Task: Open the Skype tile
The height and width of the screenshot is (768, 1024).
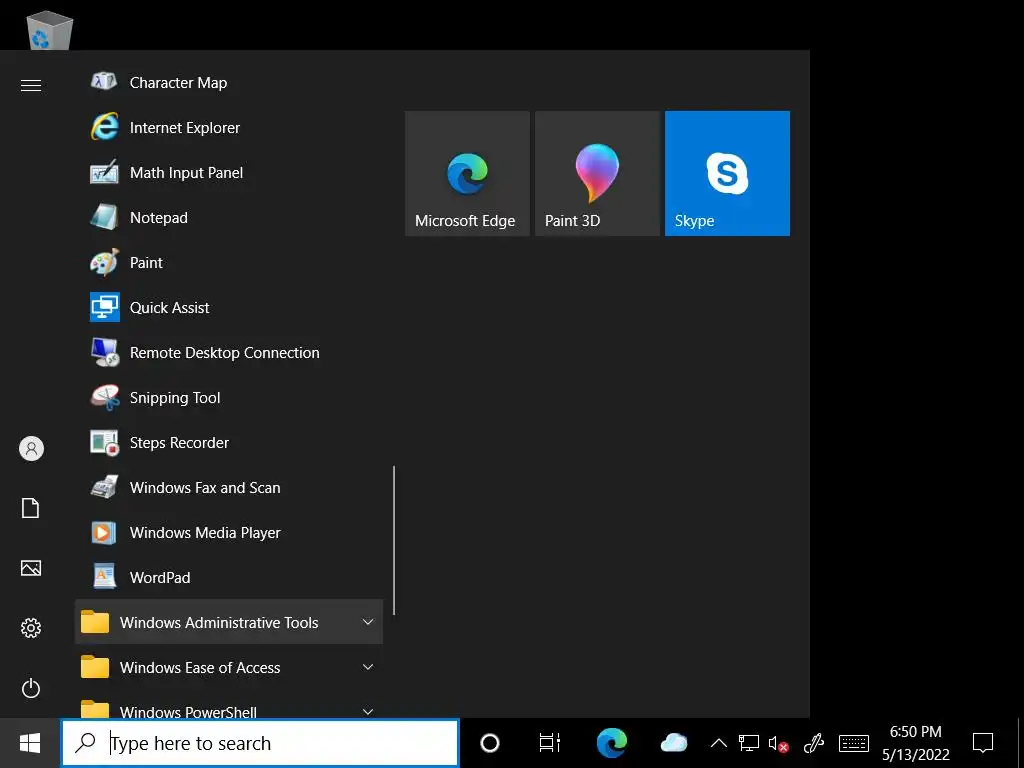Action: [x=727, y=173]
